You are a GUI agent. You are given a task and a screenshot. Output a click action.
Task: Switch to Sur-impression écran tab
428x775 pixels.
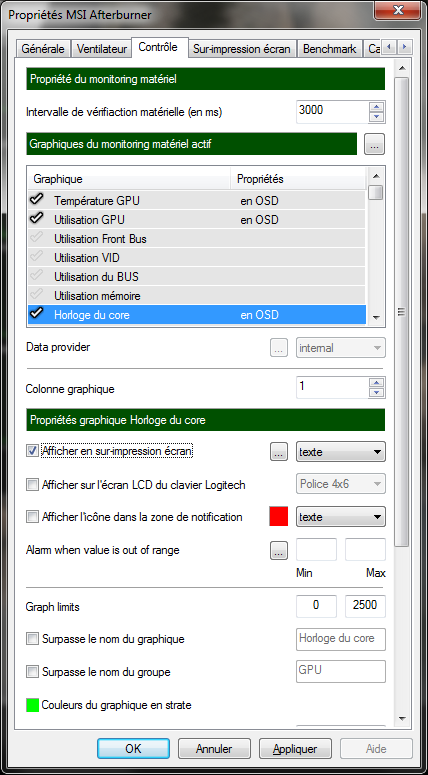coord(242,49)
